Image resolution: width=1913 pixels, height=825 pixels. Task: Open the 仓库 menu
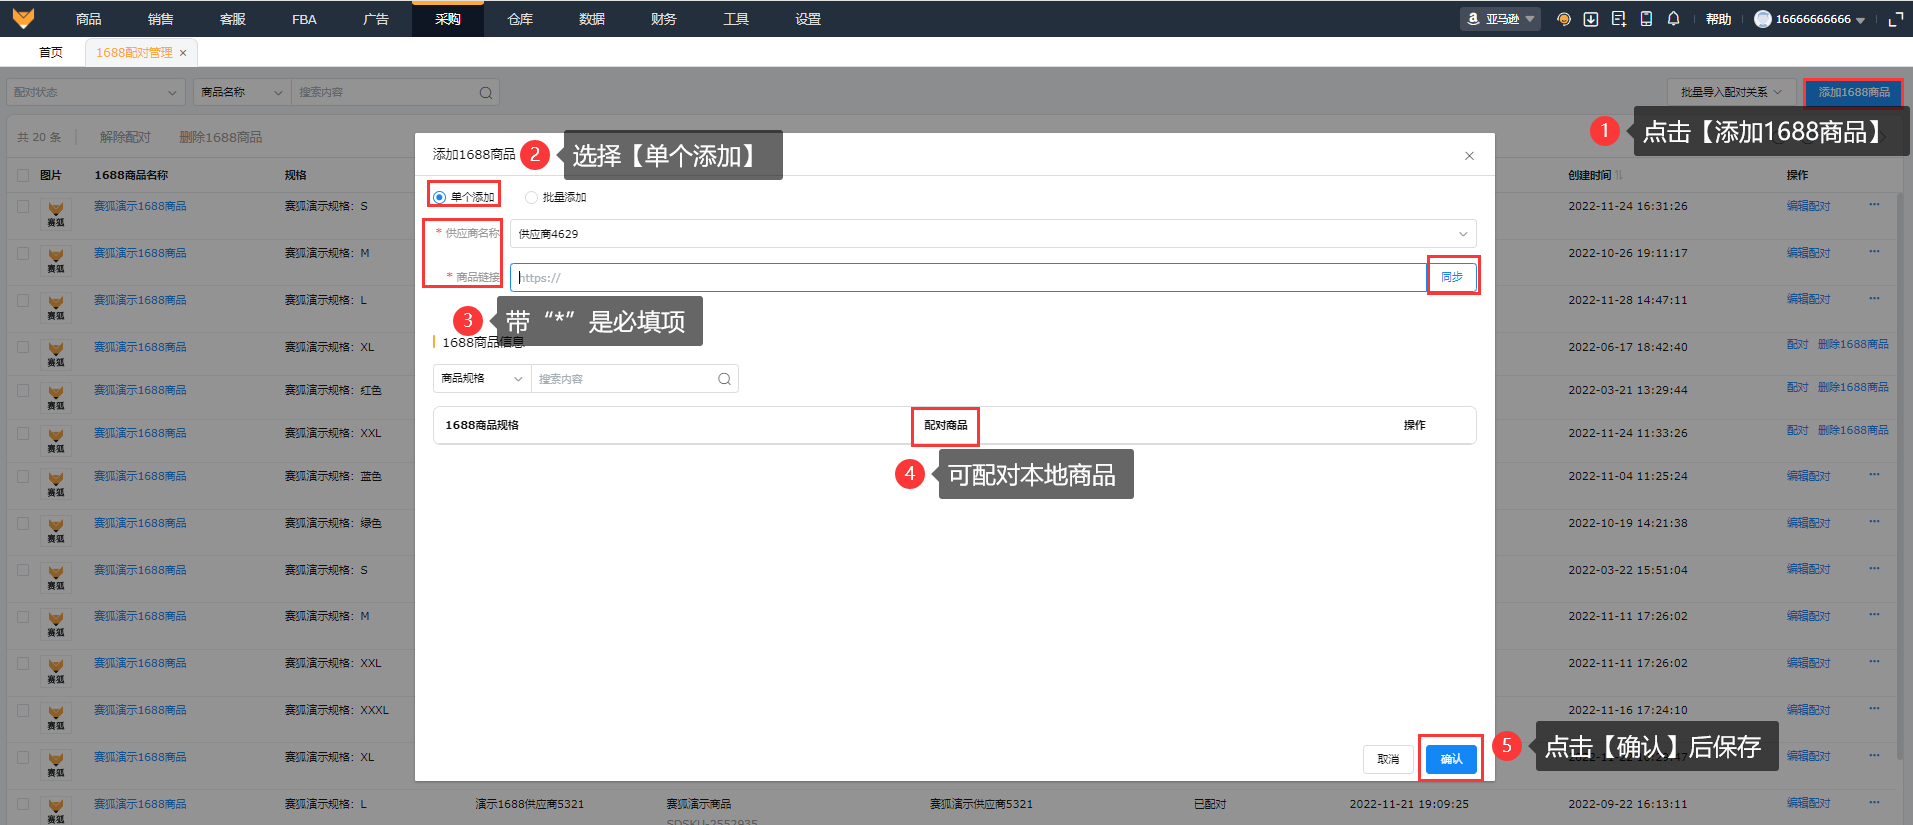(520, 19)
